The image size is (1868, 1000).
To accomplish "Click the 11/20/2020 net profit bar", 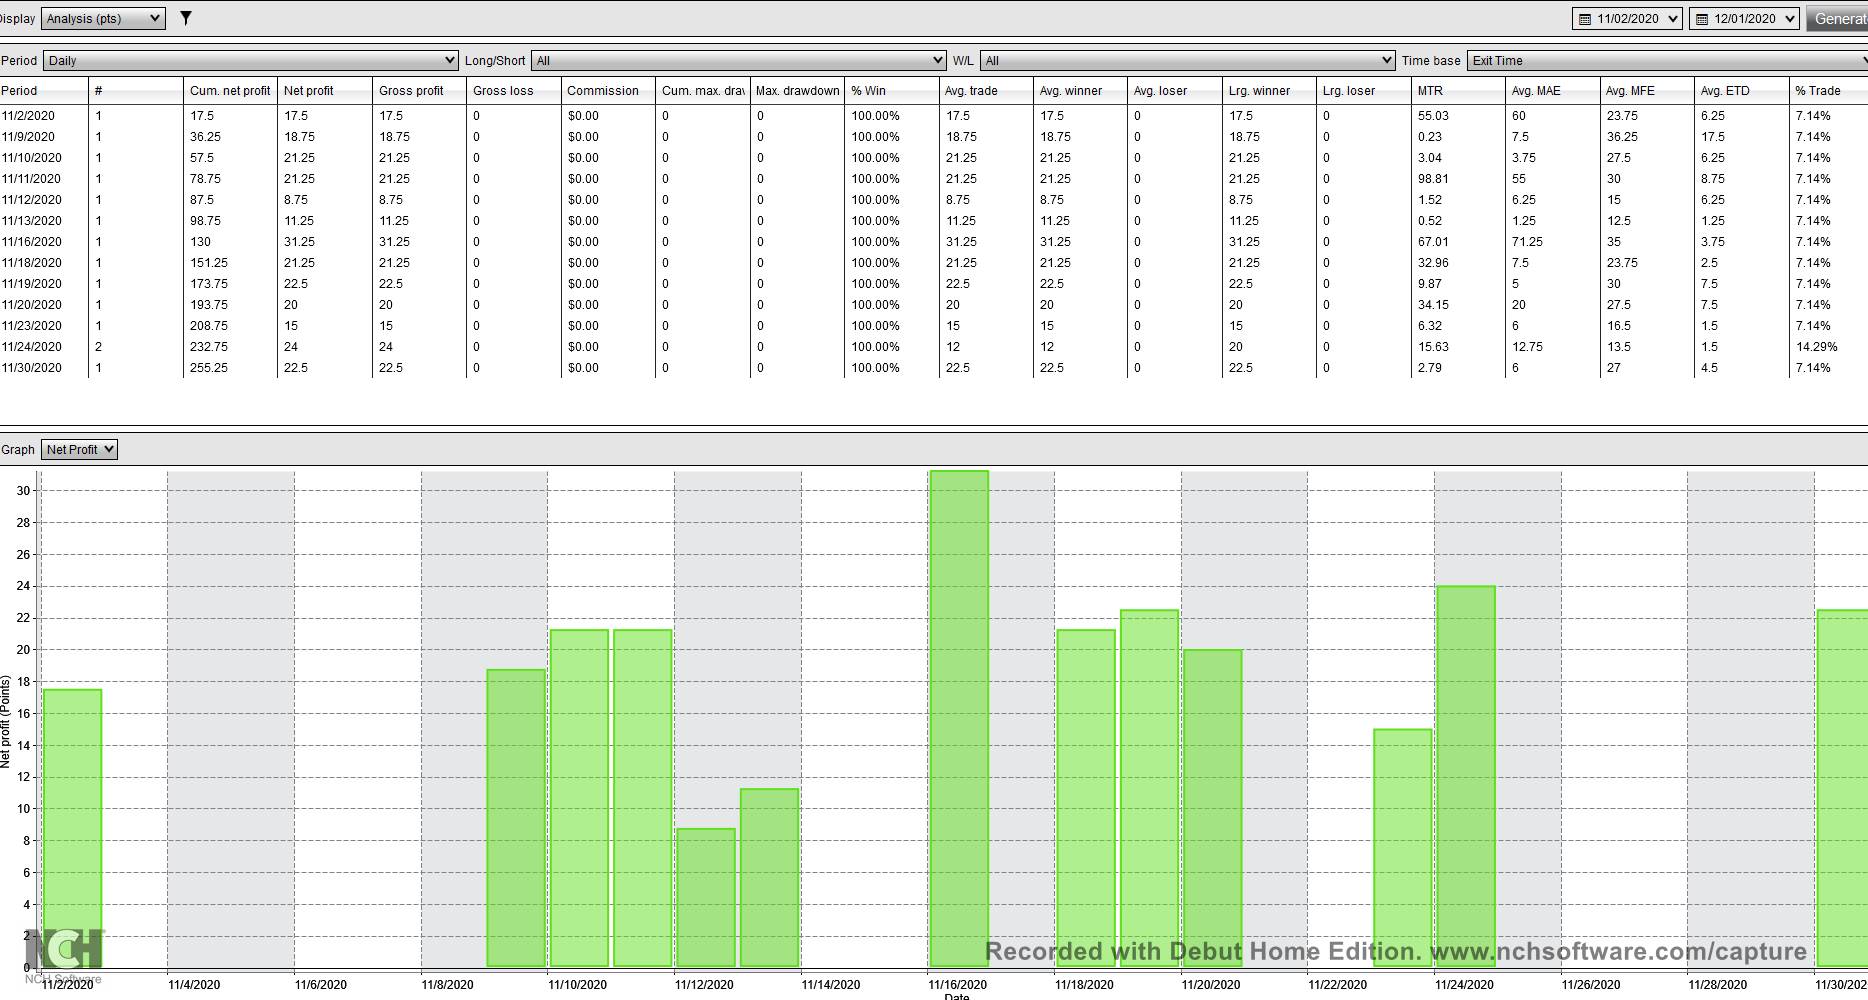I will pyautogui.click(x=1213, y=808).
